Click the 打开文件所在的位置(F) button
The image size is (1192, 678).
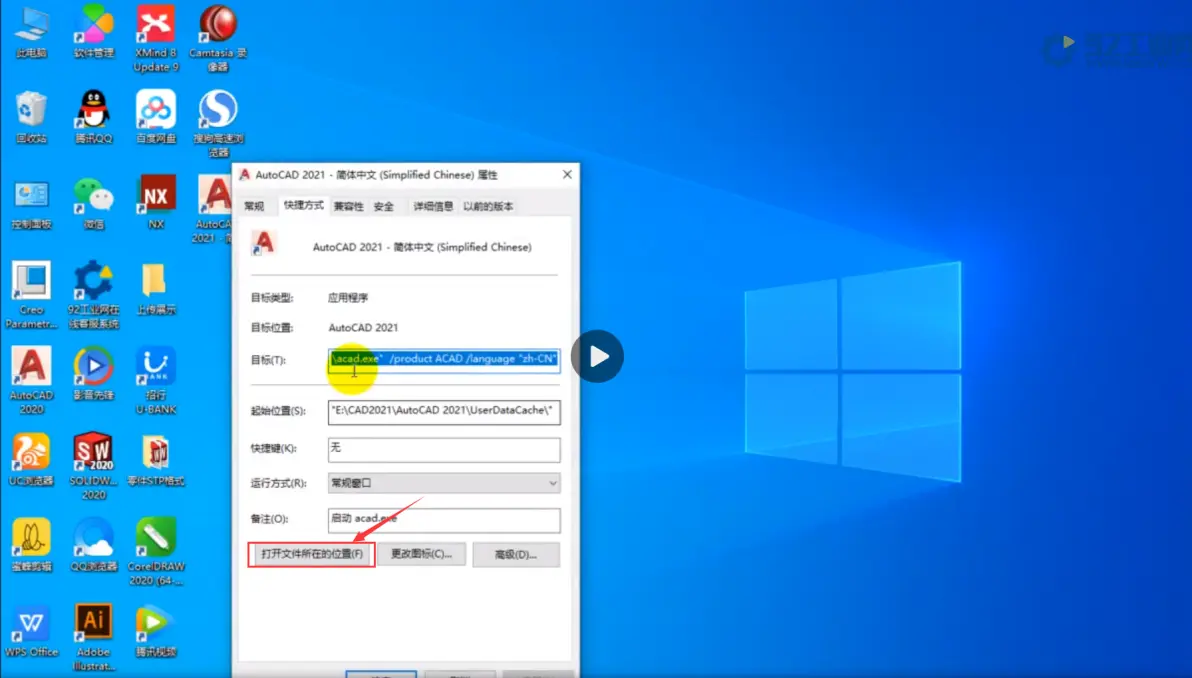pos(312,554)
